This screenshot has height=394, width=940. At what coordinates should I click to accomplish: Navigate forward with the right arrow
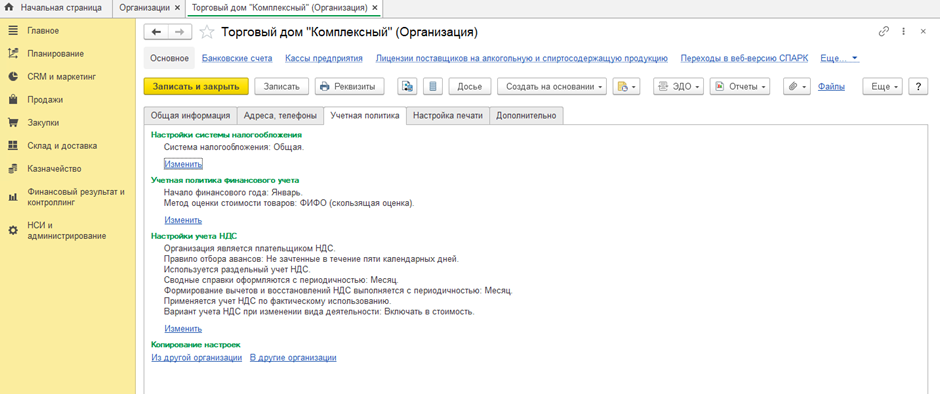click(180, 32)
